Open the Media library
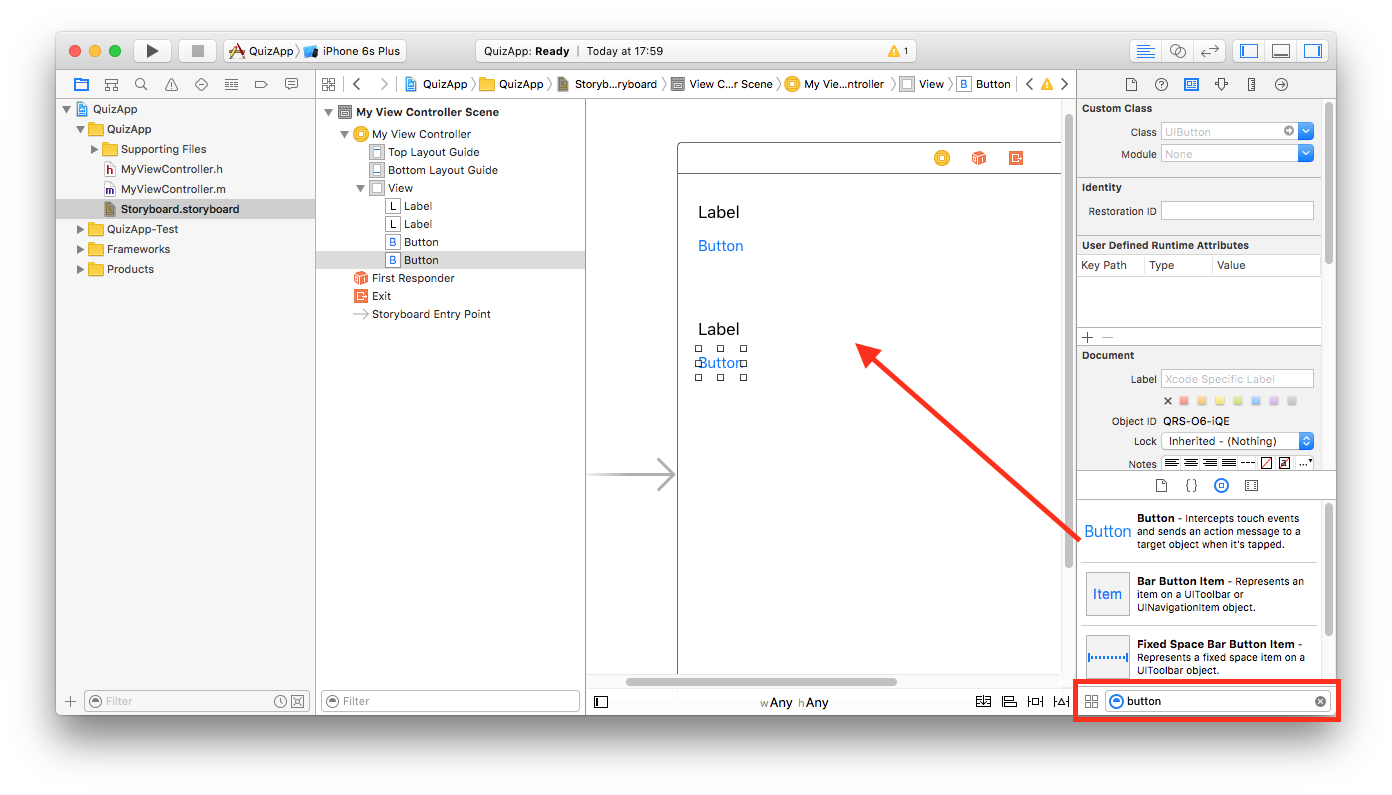This screenshot has height=795, width=1392. (x=1251, y=486)
